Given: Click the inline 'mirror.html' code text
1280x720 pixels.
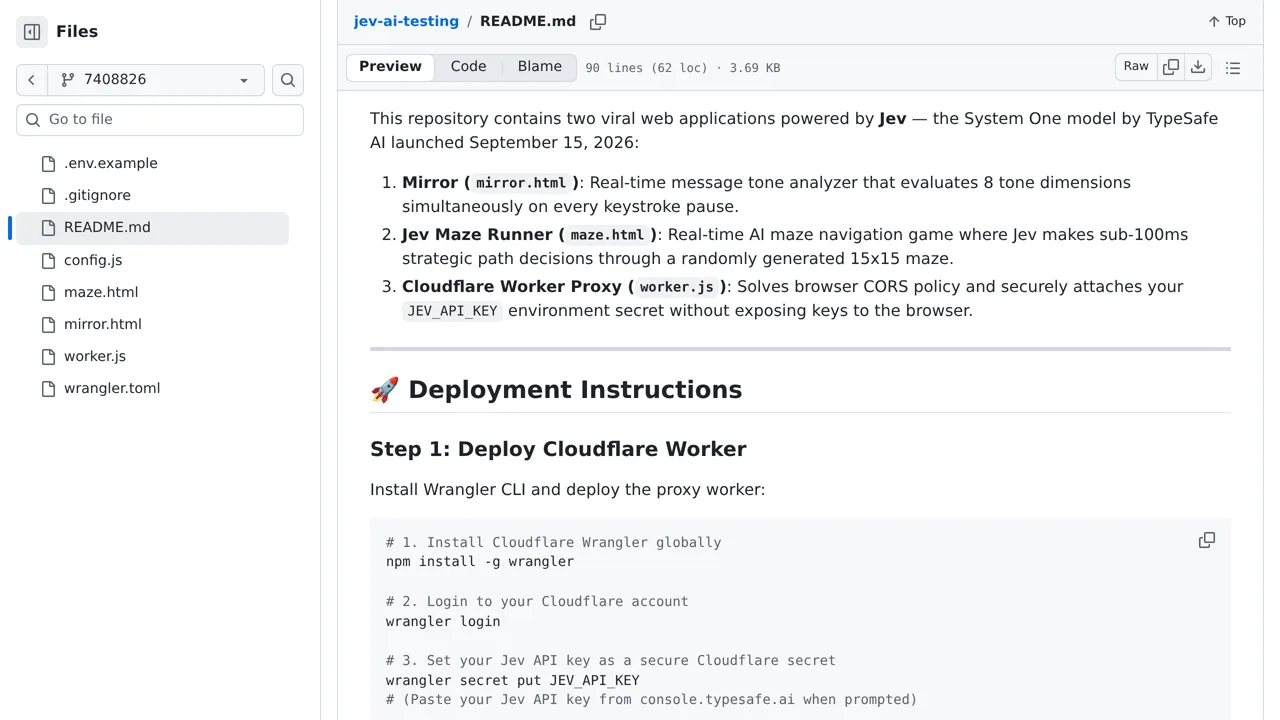Looking at the screenshot, I should click(521, 183).
